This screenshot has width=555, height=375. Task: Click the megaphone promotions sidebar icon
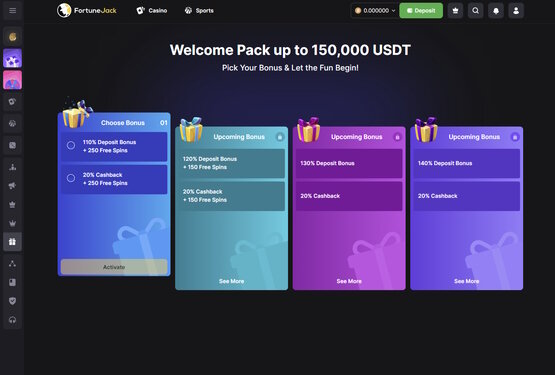[x=12, y=186]
